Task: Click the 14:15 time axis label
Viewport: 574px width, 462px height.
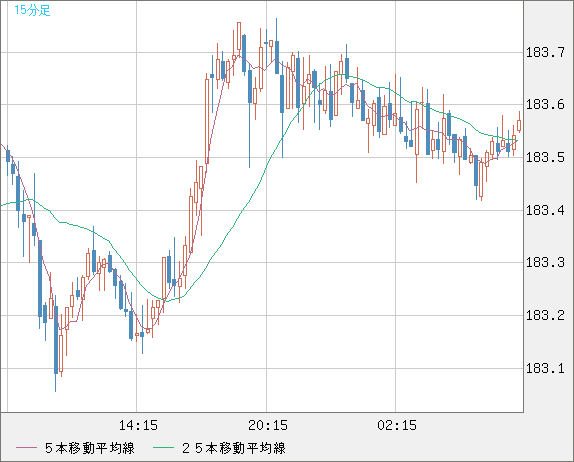Action: [x=138, y=425]
